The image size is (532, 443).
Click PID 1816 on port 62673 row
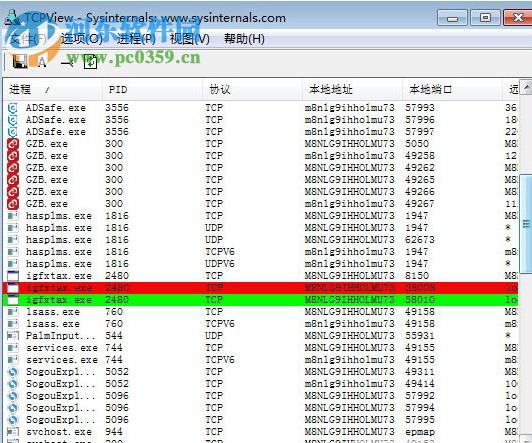(117, 240)
